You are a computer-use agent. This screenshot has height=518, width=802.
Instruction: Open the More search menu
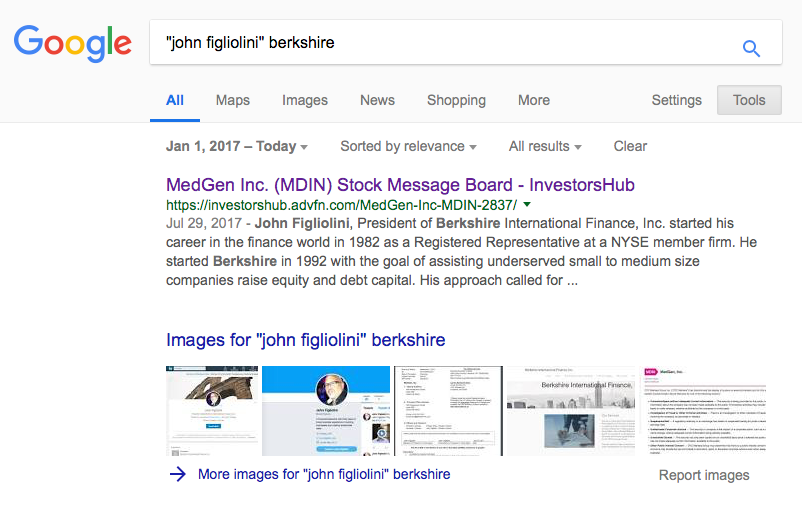click(534, 100)
